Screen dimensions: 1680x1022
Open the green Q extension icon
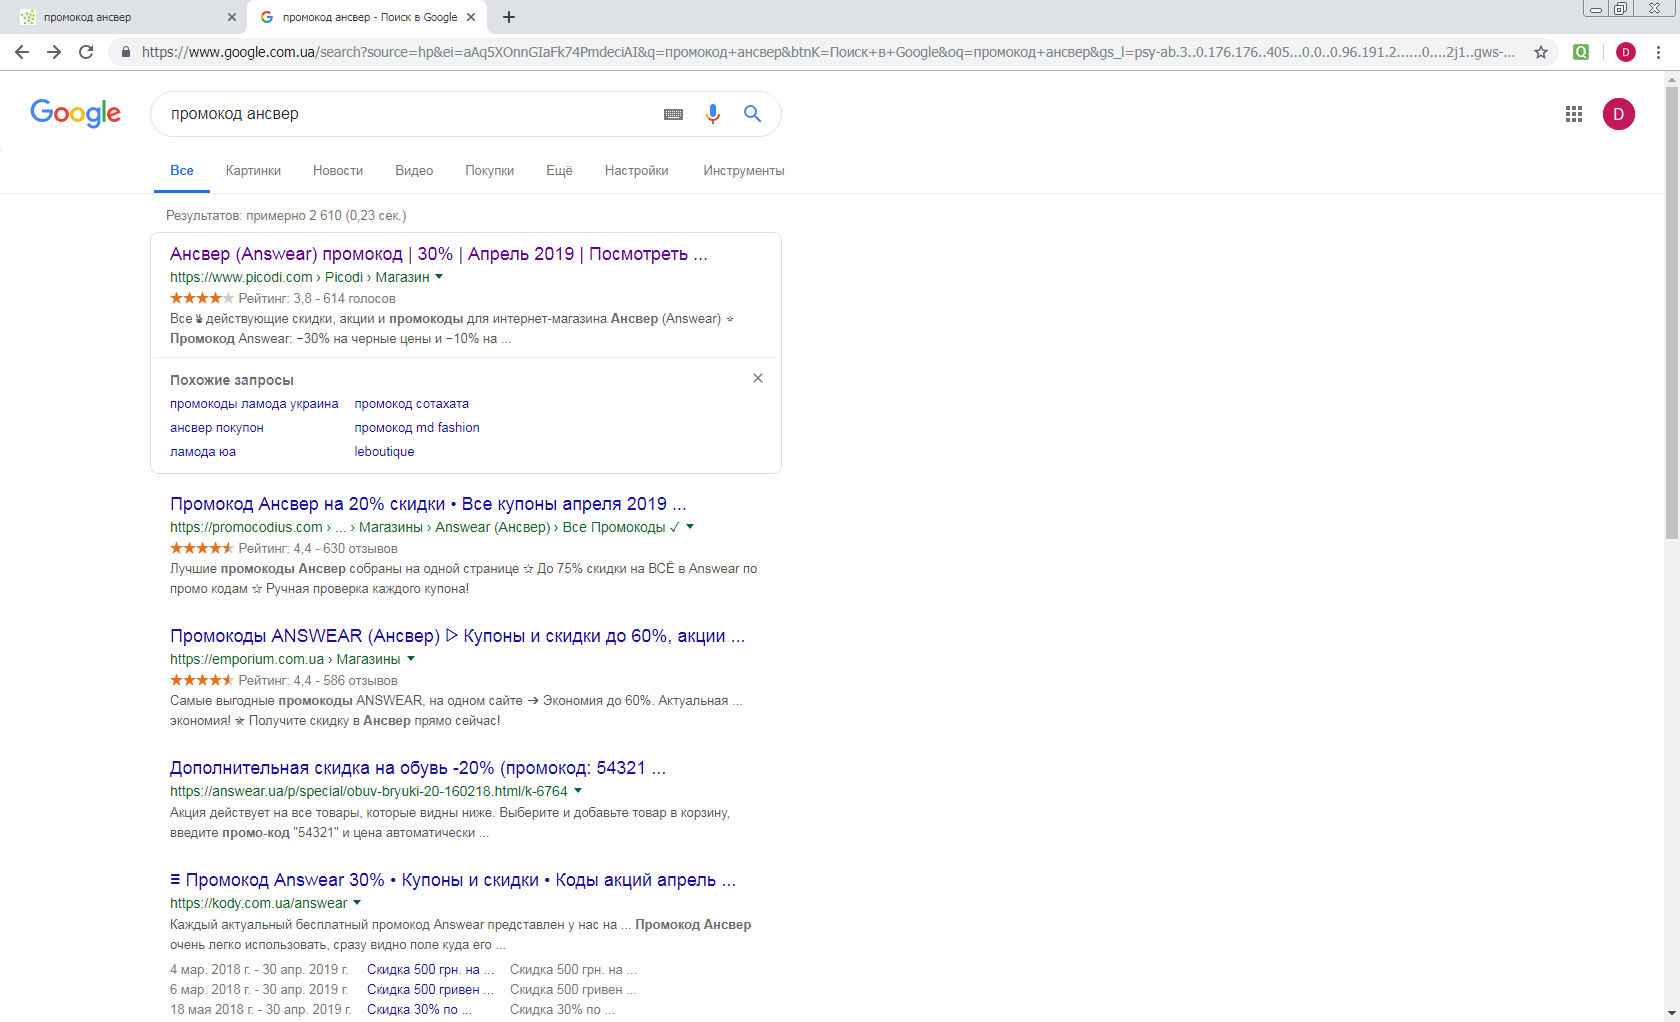(1581, 52)
